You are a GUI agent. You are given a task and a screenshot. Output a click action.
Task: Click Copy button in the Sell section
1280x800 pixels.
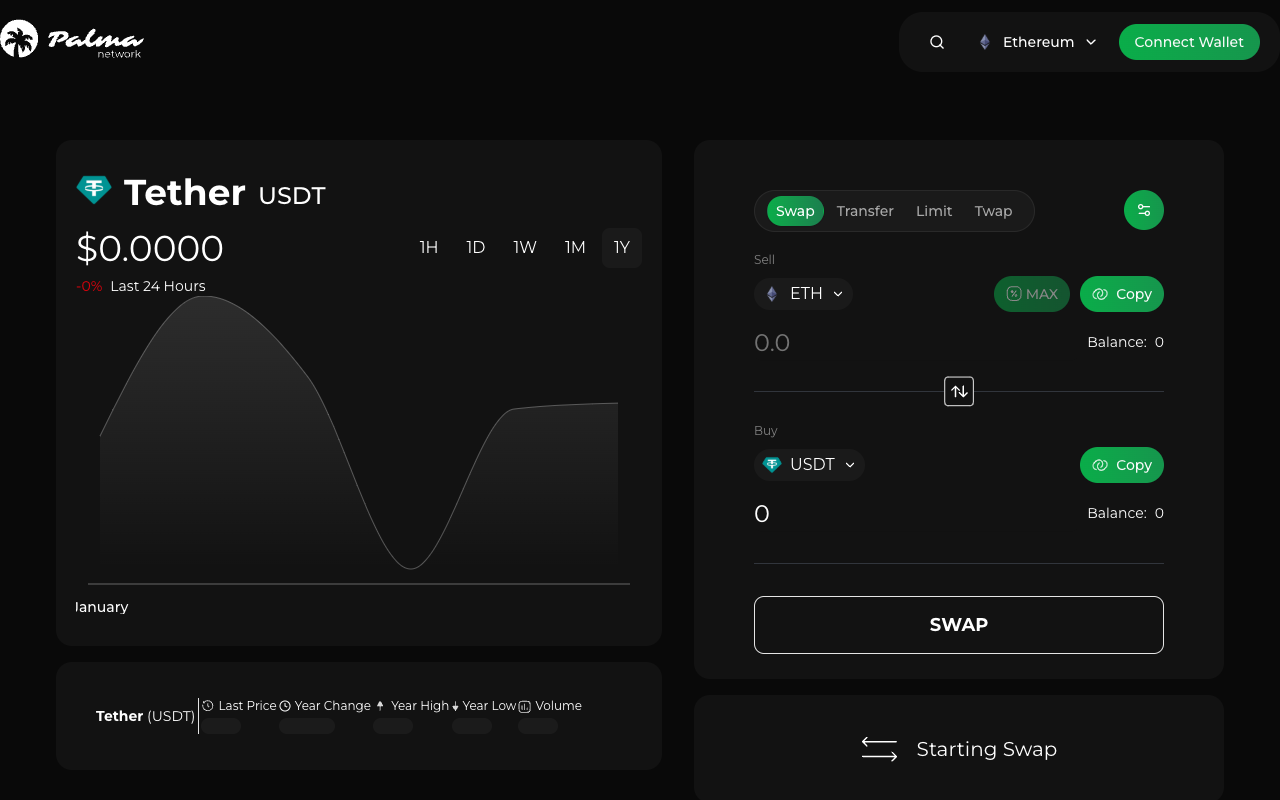coord(1122,294)
